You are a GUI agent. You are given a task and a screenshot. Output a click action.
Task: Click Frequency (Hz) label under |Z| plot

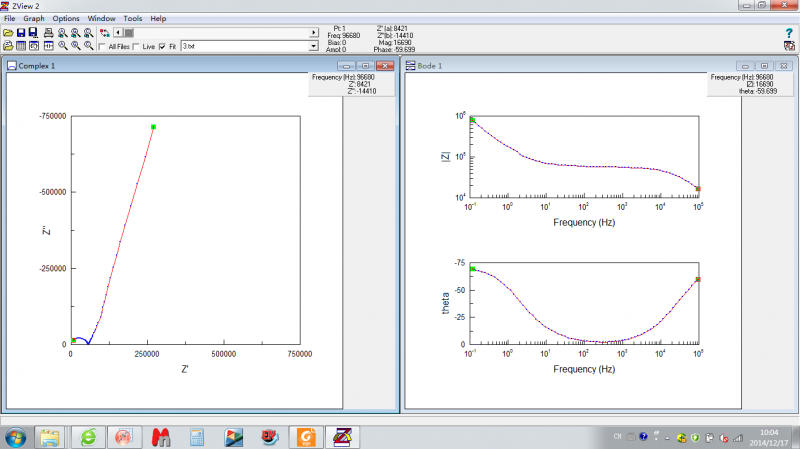coord(584,222)
